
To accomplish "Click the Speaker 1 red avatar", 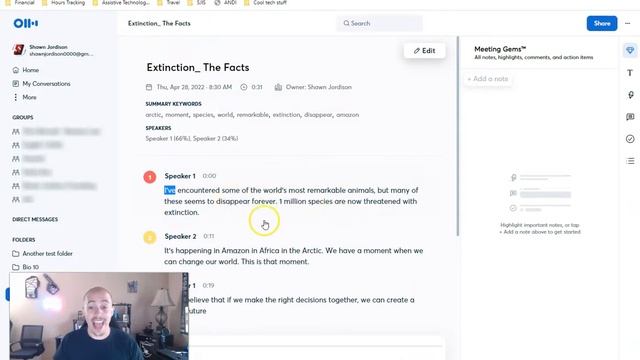I will pyautogui.click(x=150, y=177).
